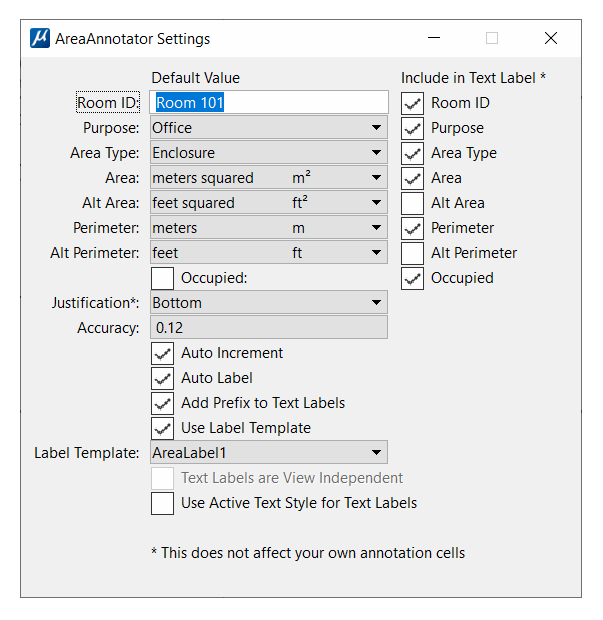Open the Alt Area dropdown showing feet squared

tap(269, 202)
